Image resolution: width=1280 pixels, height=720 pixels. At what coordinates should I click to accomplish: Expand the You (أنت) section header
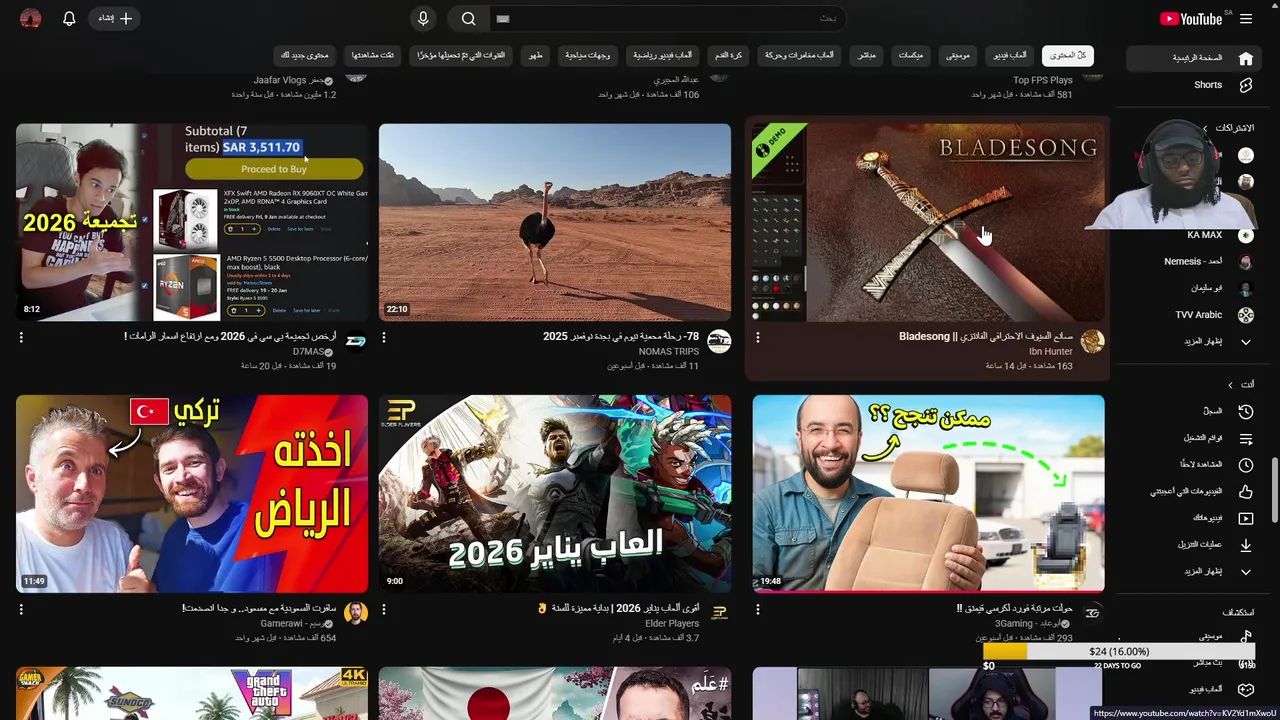pos(1240,384)
